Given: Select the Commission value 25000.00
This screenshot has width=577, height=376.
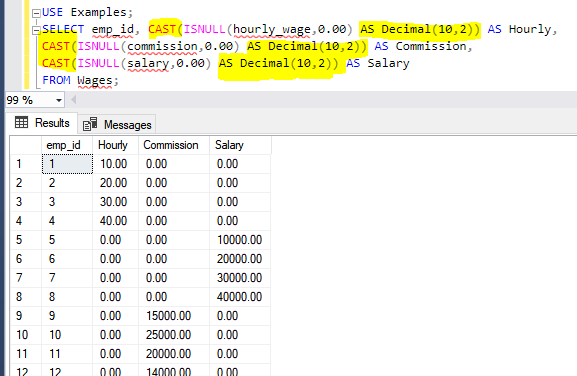Looking at the screenshot, I should 174,335.
